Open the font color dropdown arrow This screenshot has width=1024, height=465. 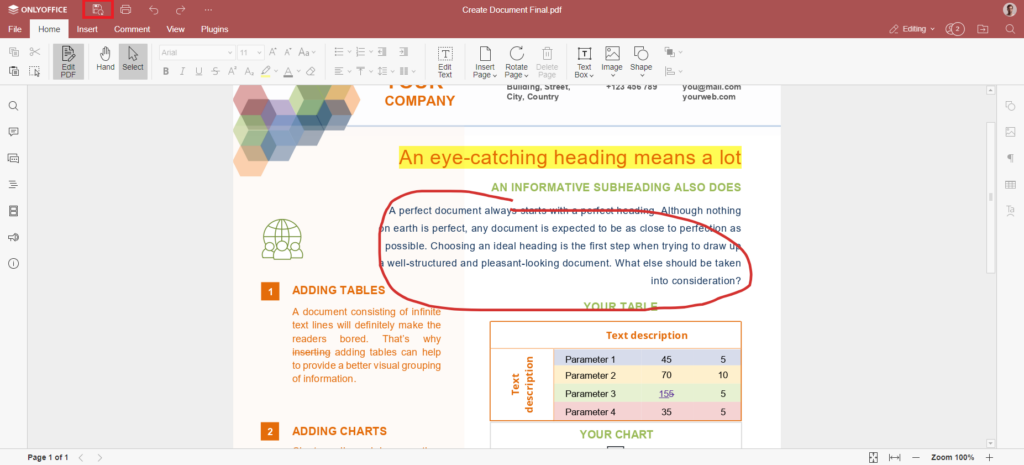click(298, 71)
